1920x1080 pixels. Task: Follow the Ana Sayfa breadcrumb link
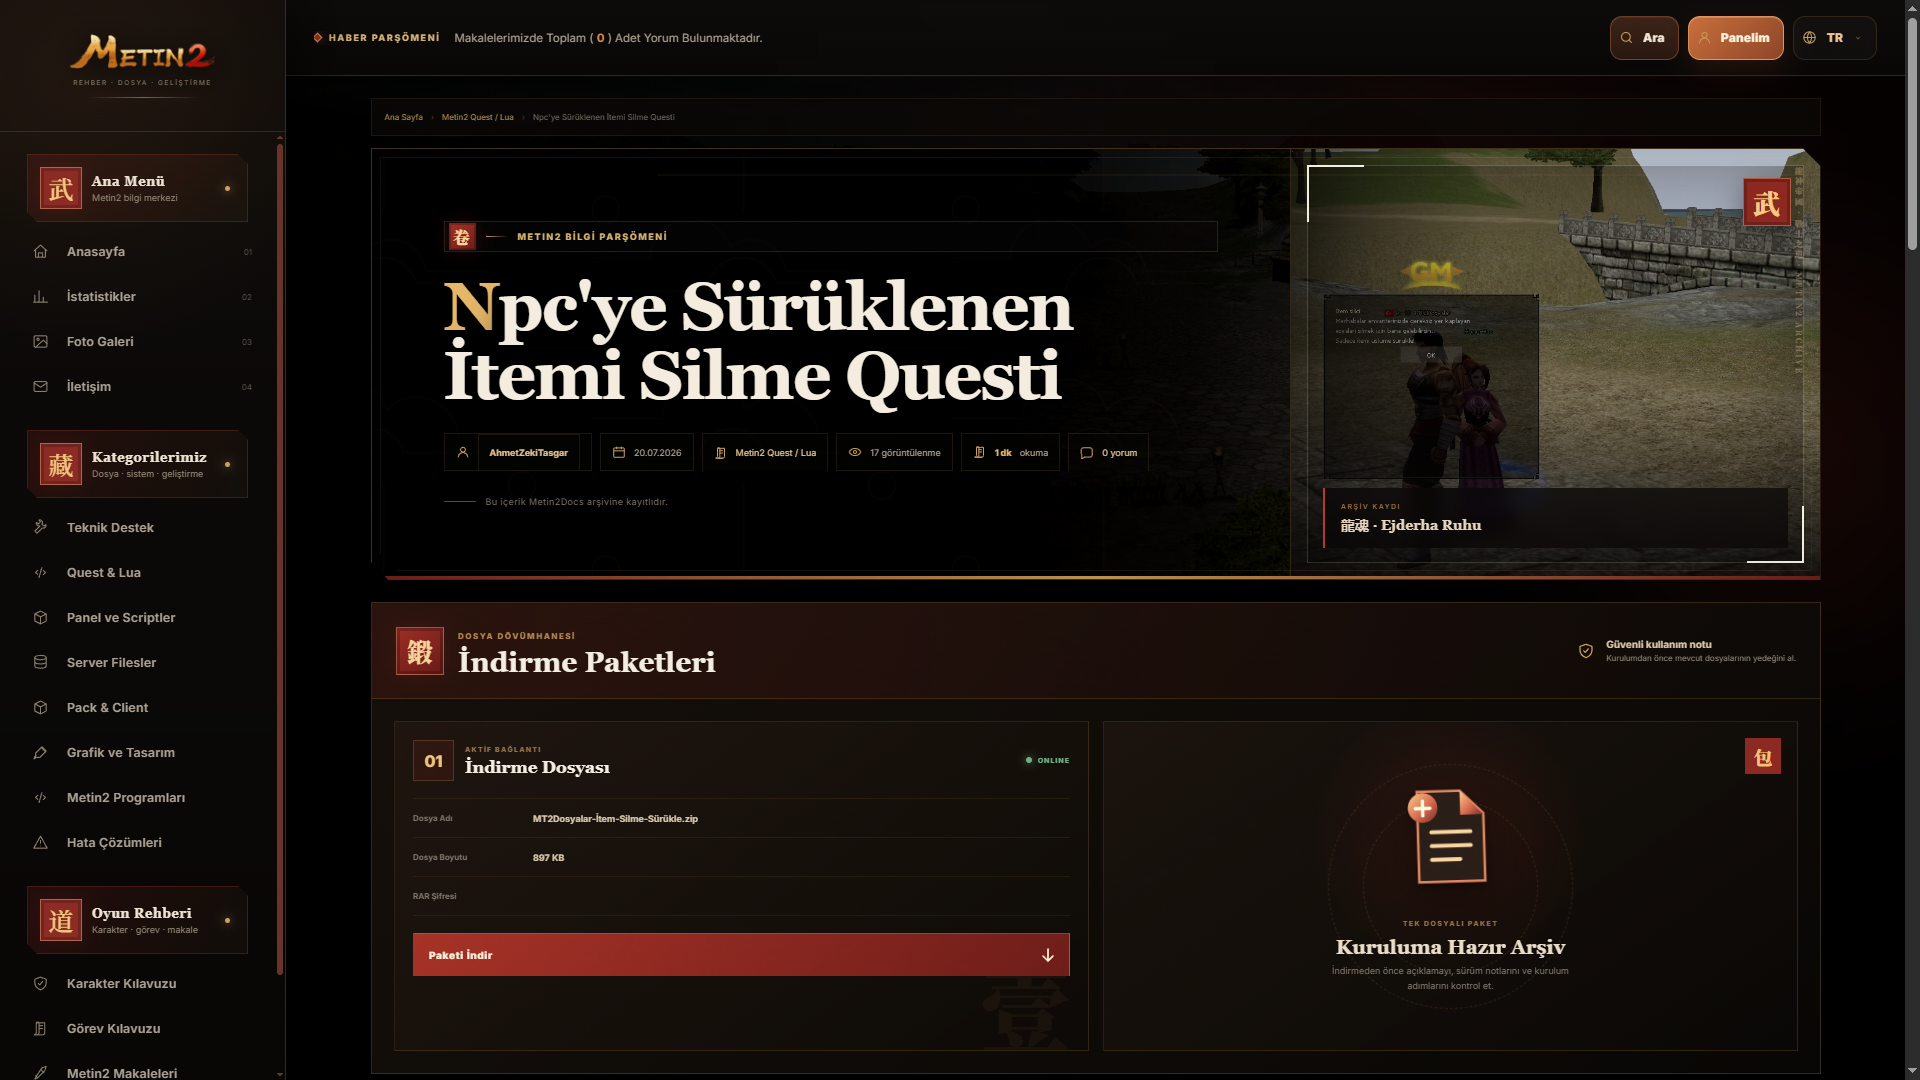point(404,117)
